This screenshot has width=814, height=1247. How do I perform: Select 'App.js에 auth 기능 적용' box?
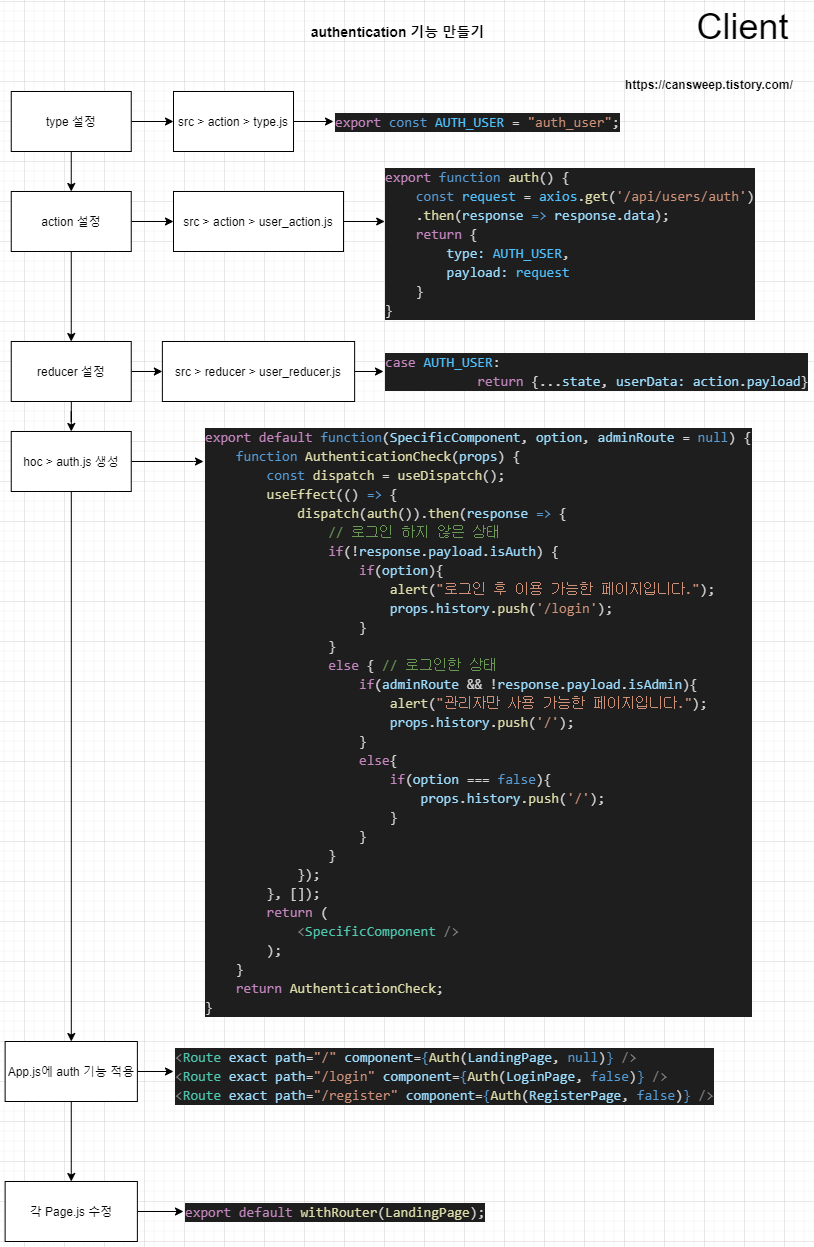[71, 1071]
